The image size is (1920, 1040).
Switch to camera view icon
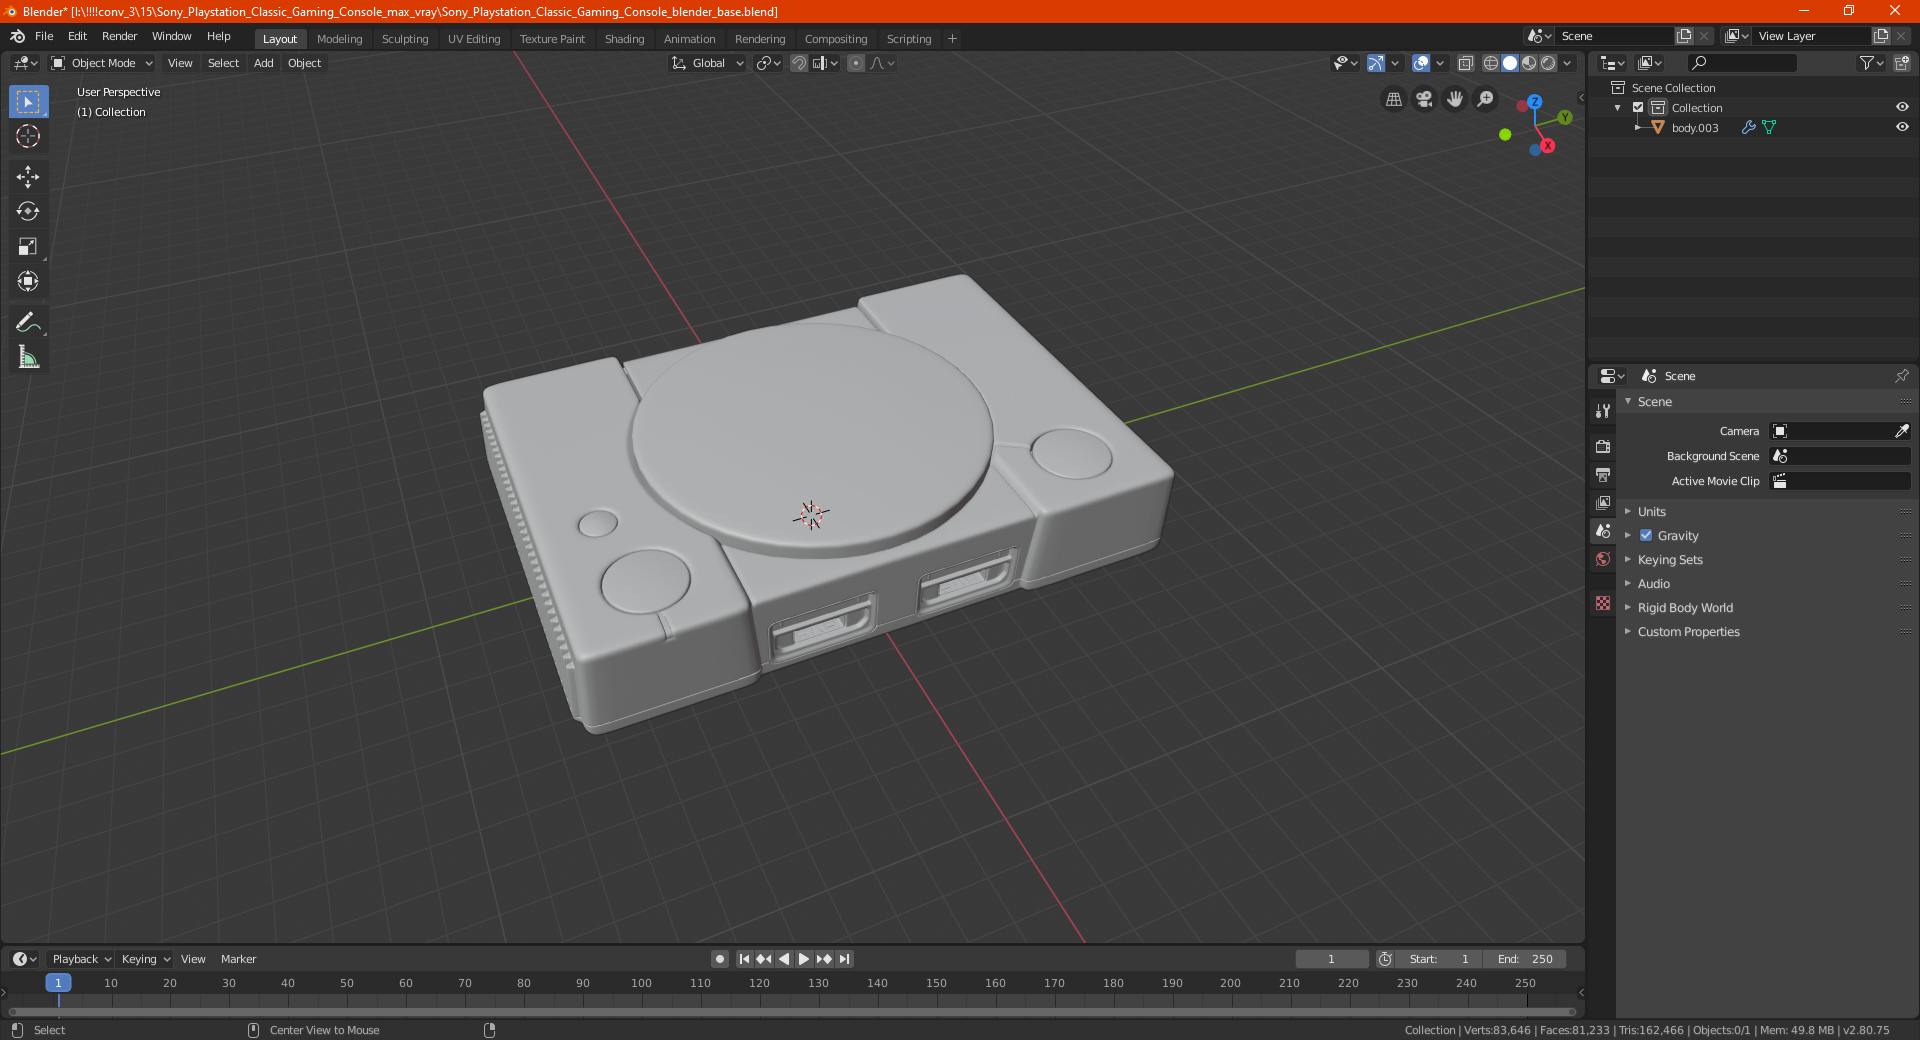[x=1424, y=99]
